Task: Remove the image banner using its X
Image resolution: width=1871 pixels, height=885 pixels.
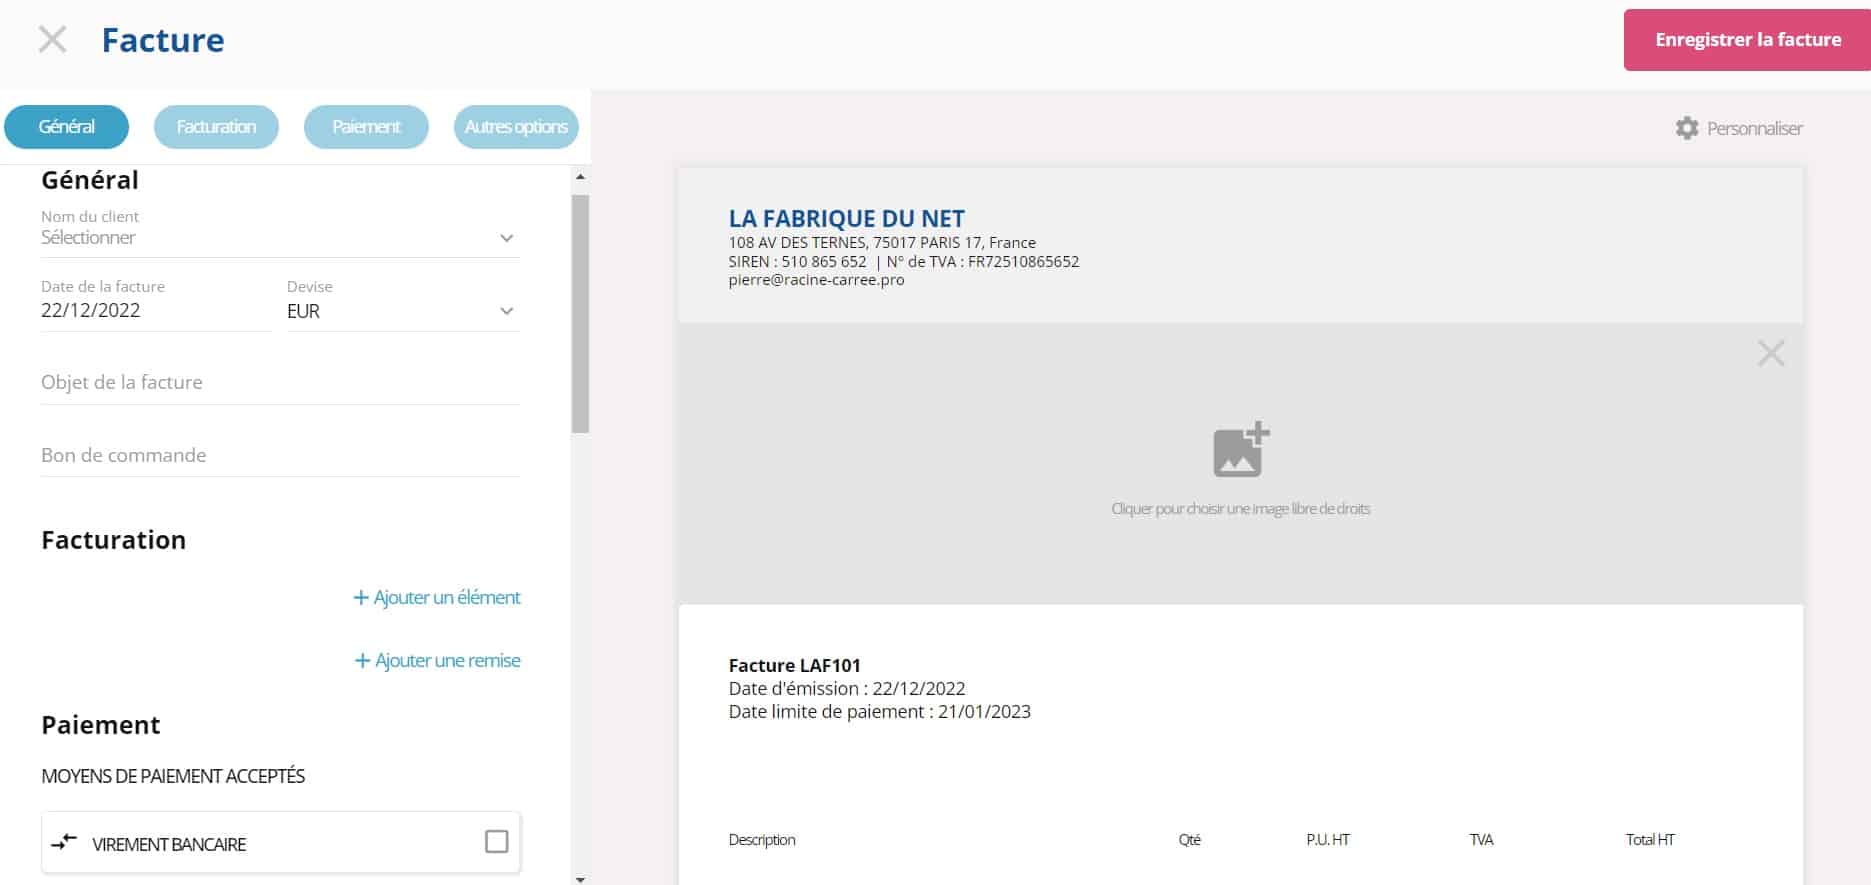Action: click(x=1770, y=353)
